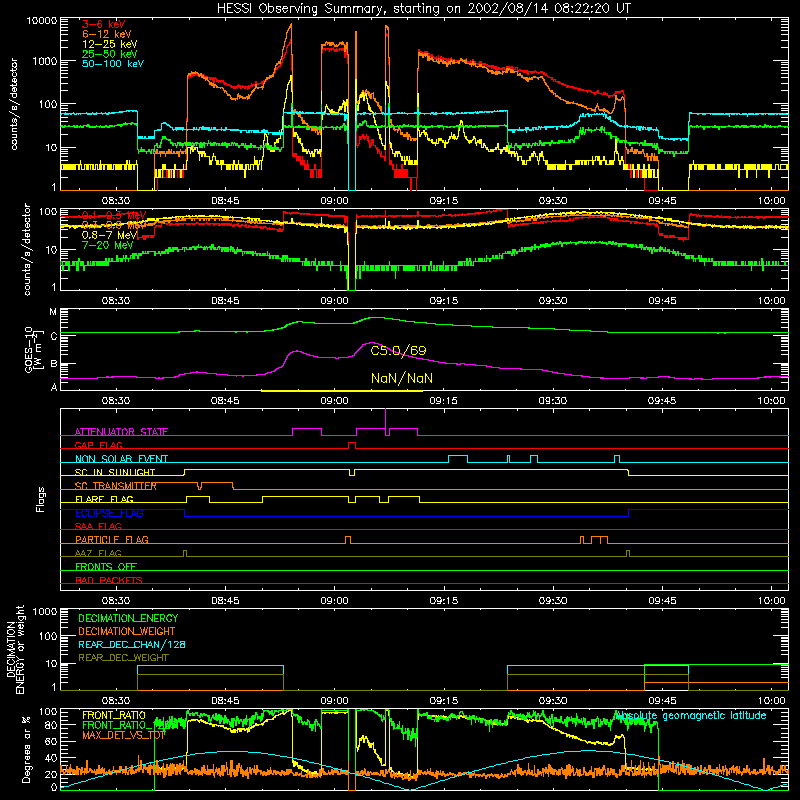Click the HESSI Observing Summary title text
This screenshot has width=800, height=800.
423,9
